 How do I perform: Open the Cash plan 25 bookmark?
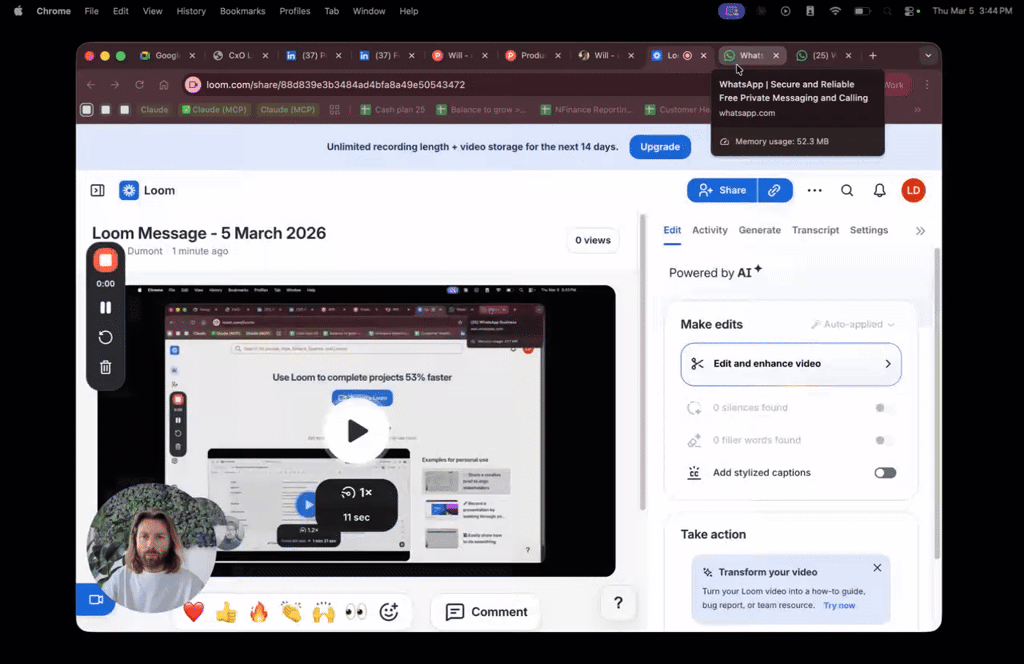click(392, 110)
